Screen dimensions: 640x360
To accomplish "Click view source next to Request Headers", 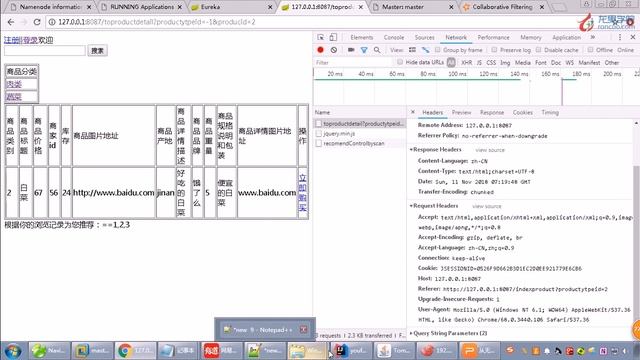I will (x=487, y=207).
